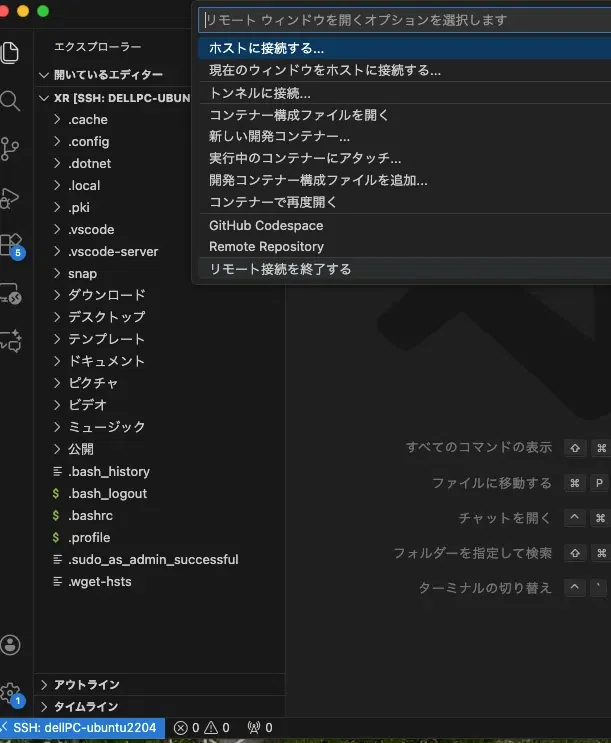Click the エクスプローラー sidebar title
This screenshot has width=611, height=743.
pyautogui.click(x=98, y=47)
